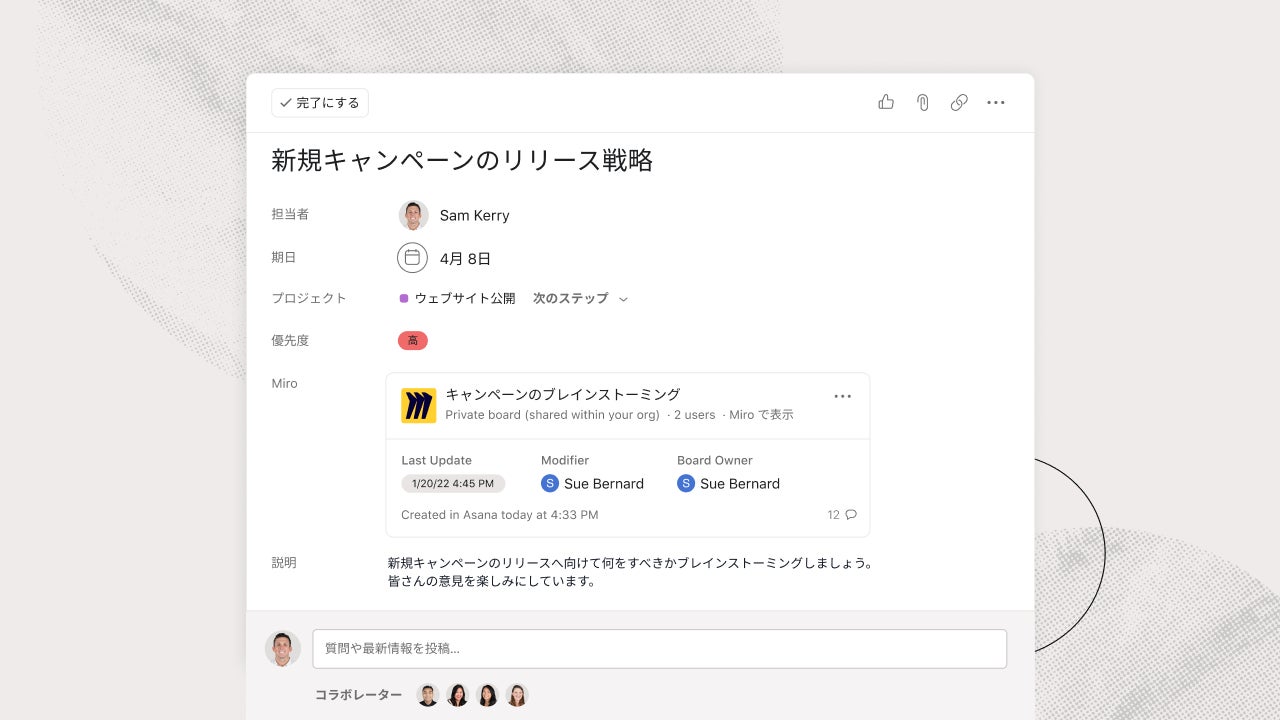Click the commenter avatar beside the input
The image size is (1280, 720).
283,648
